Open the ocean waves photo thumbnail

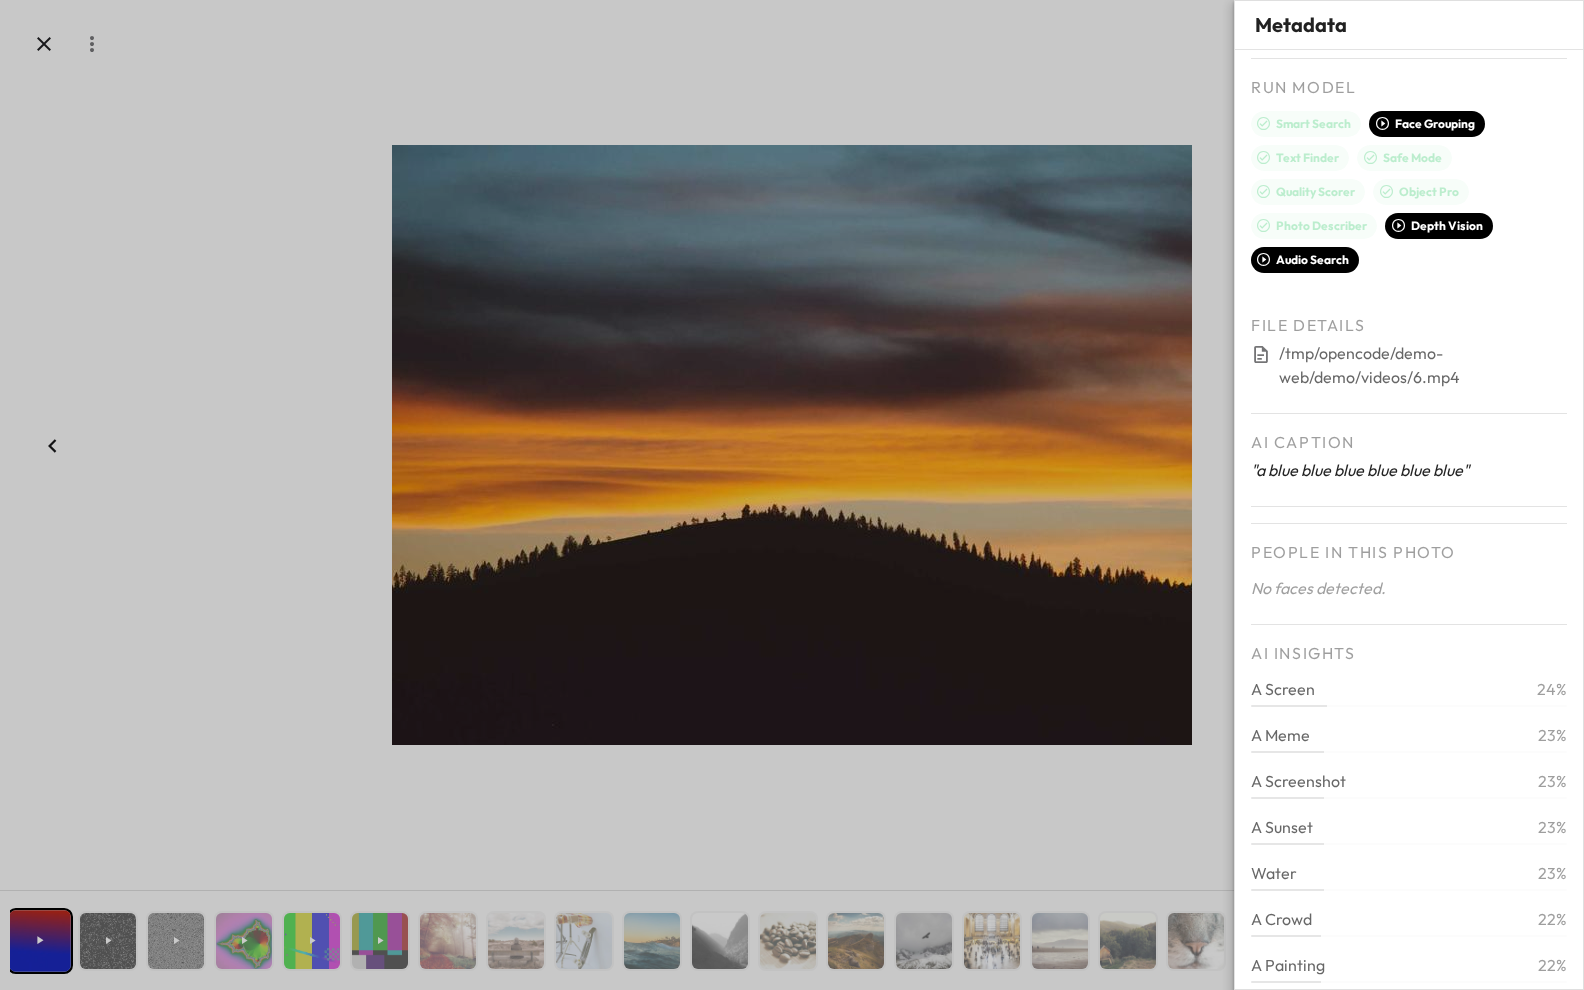tap(652, 941)
